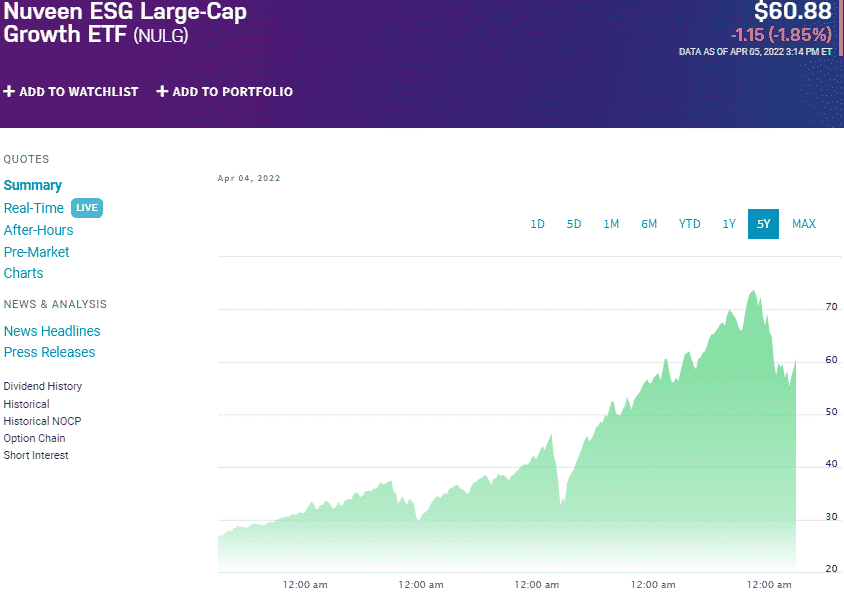
Task: View Press Releases
Action: 49,352
